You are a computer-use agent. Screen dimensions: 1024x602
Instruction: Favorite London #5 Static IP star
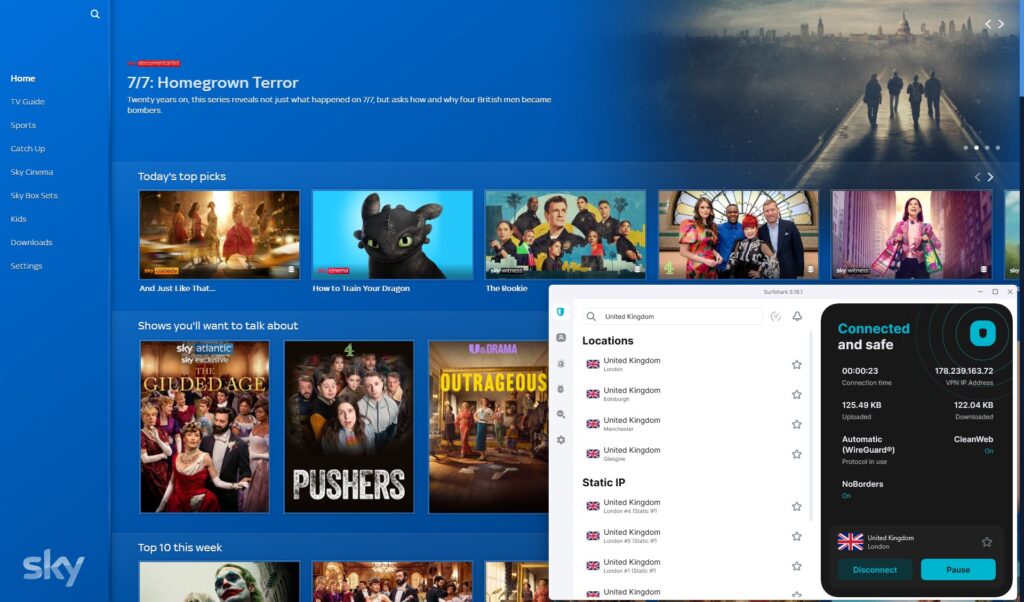point(796,536)
